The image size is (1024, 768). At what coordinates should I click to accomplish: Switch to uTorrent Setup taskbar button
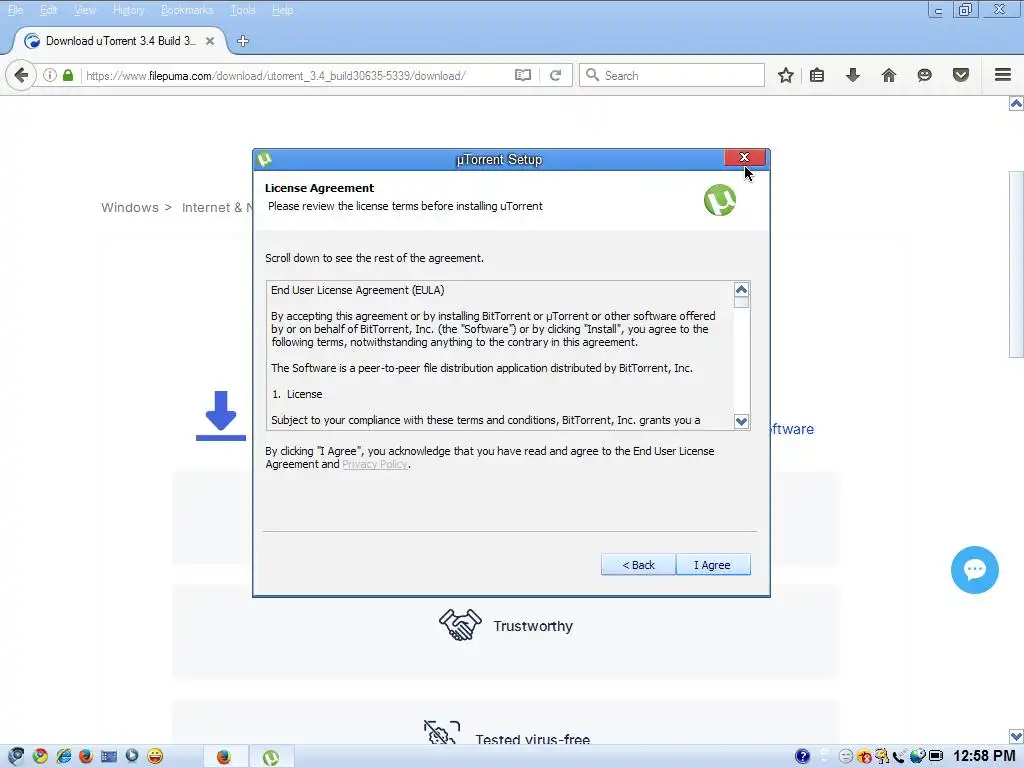[x=271, y=756]
